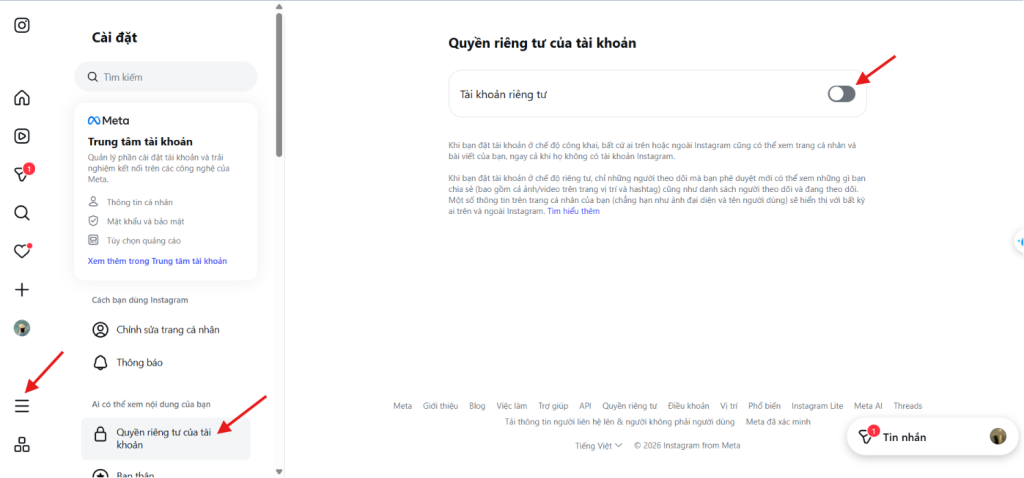The height and width of the screenshot is (478, 1024).
Task: Click Ai có thể xem nội dung của bạn label
Action: 152,404
